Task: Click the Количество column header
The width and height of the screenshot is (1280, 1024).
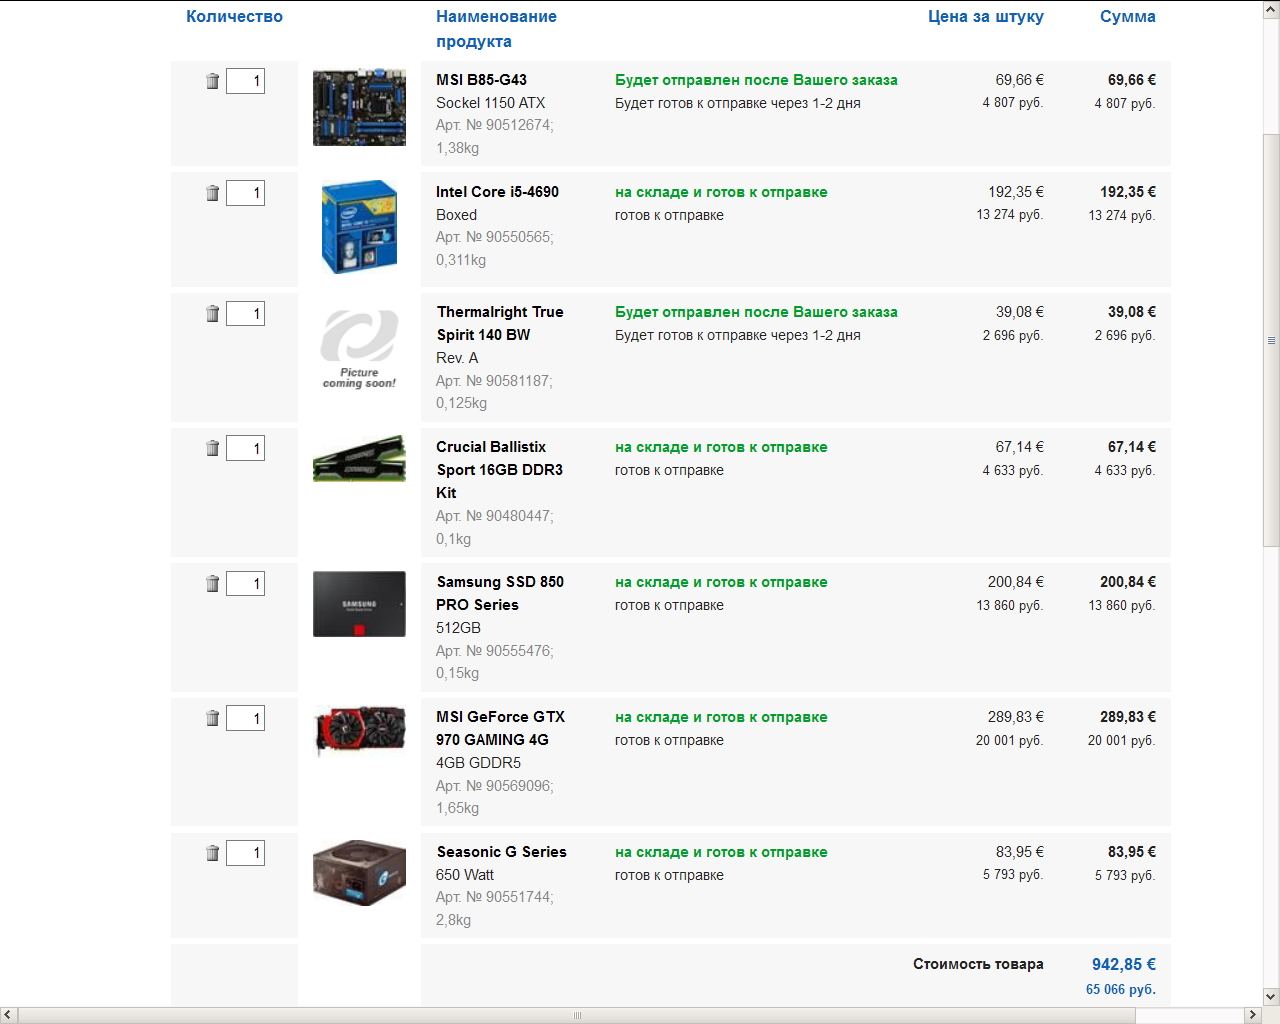Action: coord(234,16)
